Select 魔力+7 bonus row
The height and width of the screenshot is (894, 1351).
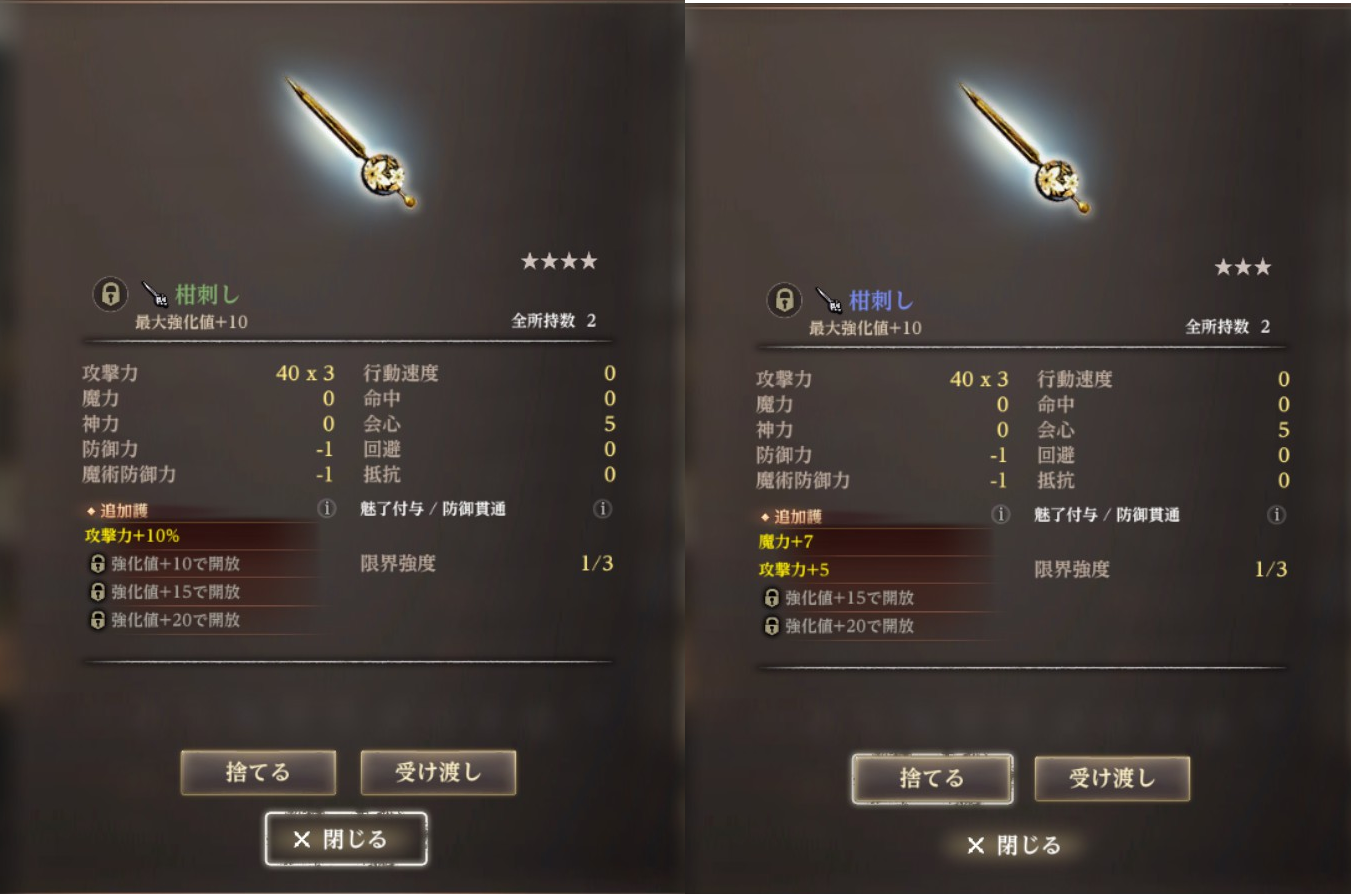pyautogui.click(x=874, y=541)
